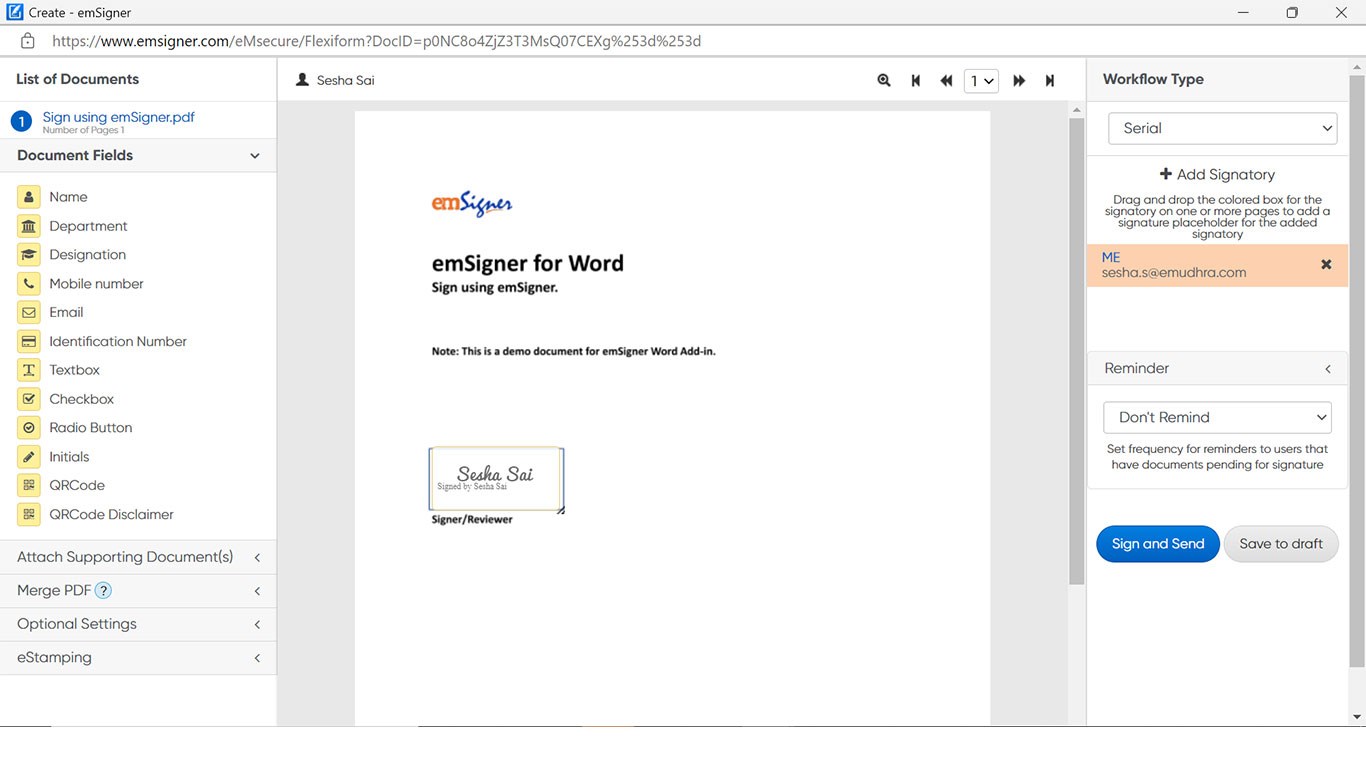Image resolution: width=1366 pixels, height=768 pixels.
Task: Click the QRCode Disclaimer field icon
Action: pos(29,514)
